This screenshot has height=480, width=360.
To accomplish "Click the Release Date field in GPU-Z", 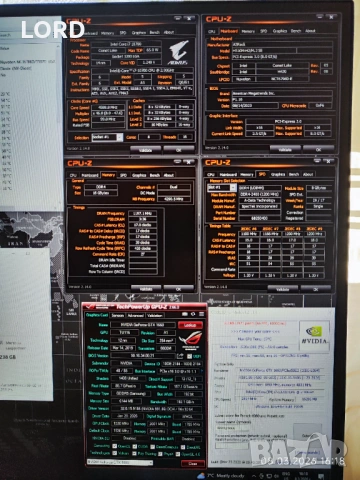I will pyautogui.click(x=123, y=348).
